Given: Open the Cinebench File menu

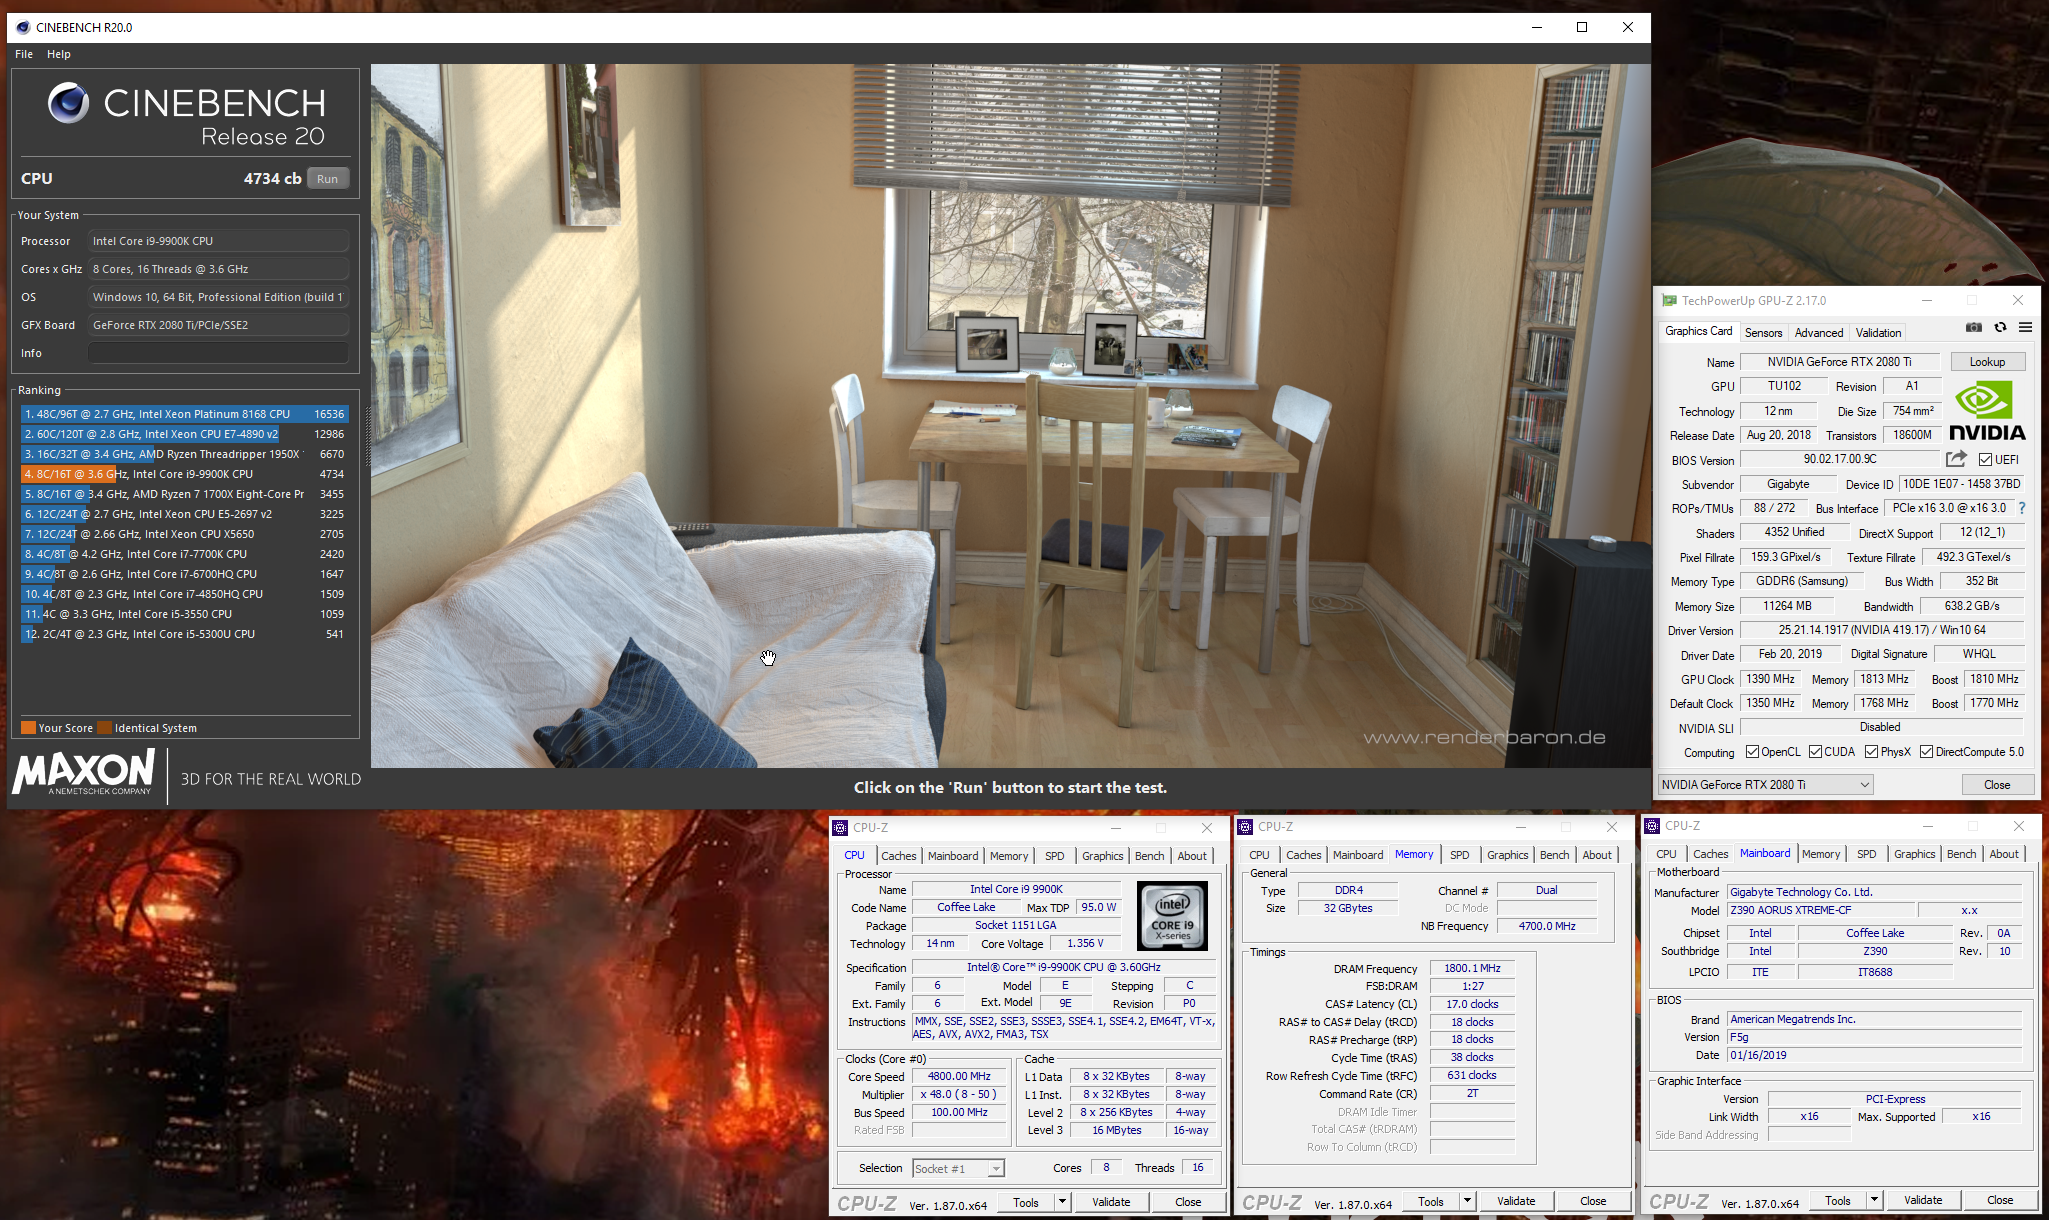Looking at the screenshot, I should 24,54.
